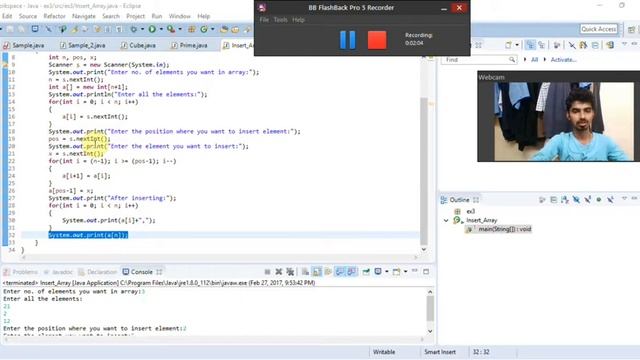The height and width of the screenshot is (360, 640).
Task: Switch to Prime.java editor tab
Action: tap(189, 45)
